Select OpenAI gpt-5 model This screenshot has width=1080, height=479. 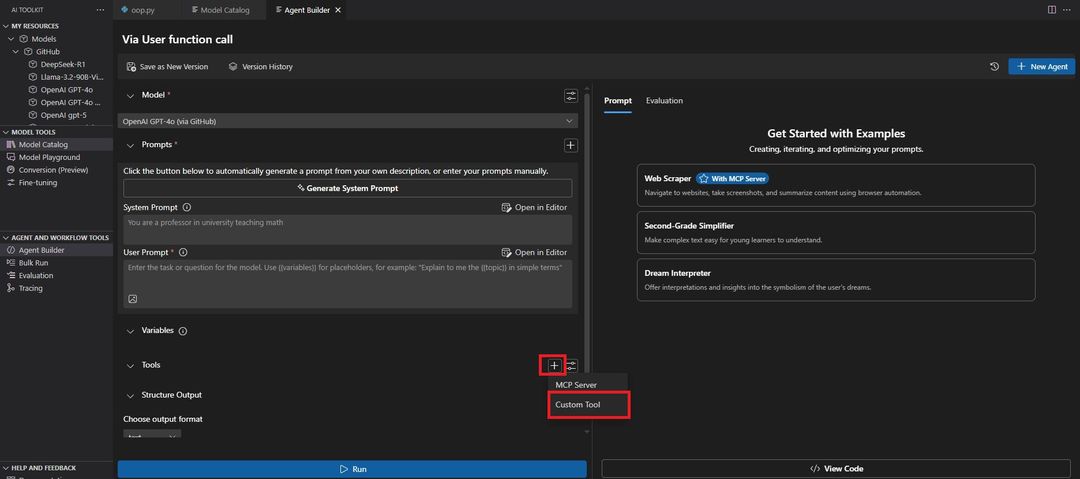57,115
